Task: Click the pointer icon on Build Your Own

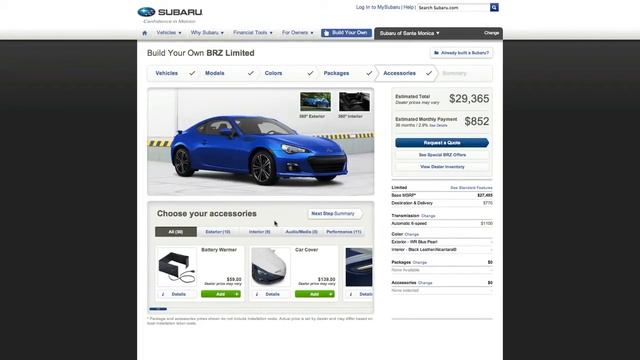Action: coord(326,33)
